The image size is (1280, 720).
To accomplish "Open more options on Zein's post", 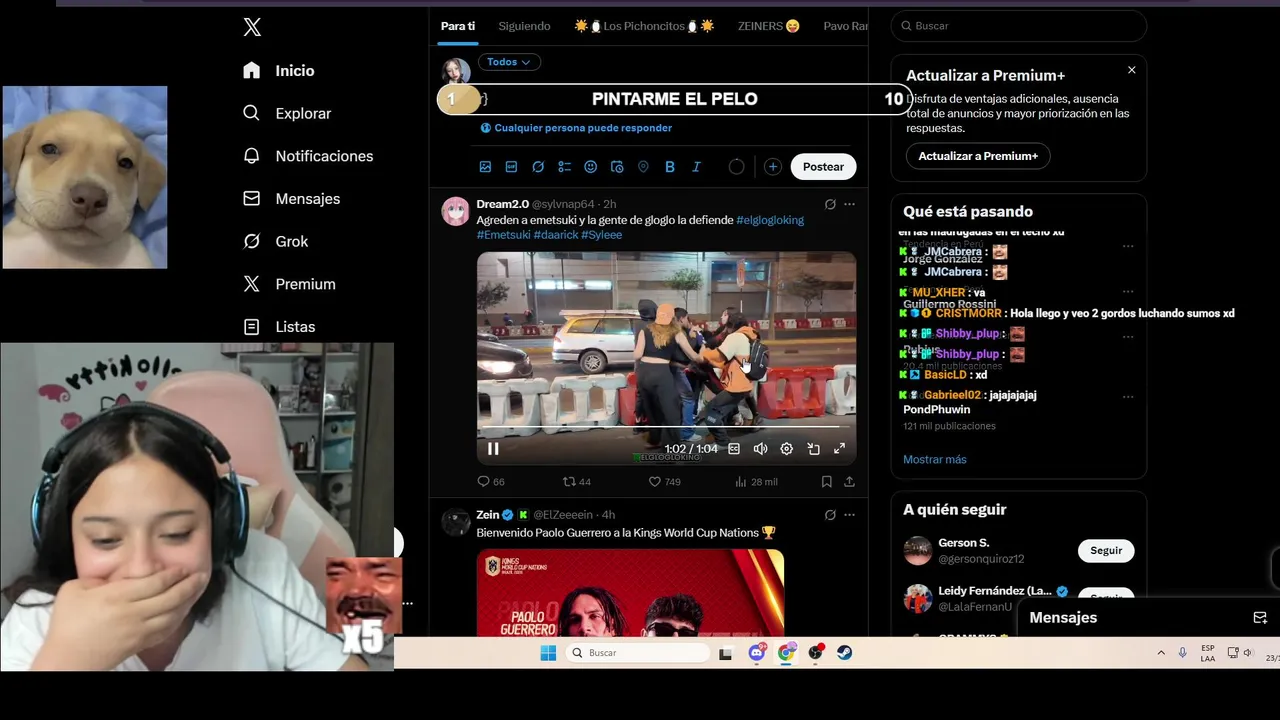I will click(849, 515).
